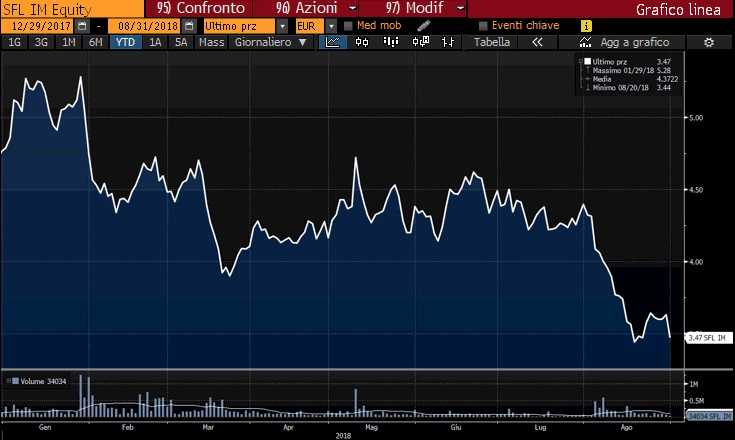Screen dimensions: 735x440
Task: Click the pencil annotation icon
Action: [423, 25]
